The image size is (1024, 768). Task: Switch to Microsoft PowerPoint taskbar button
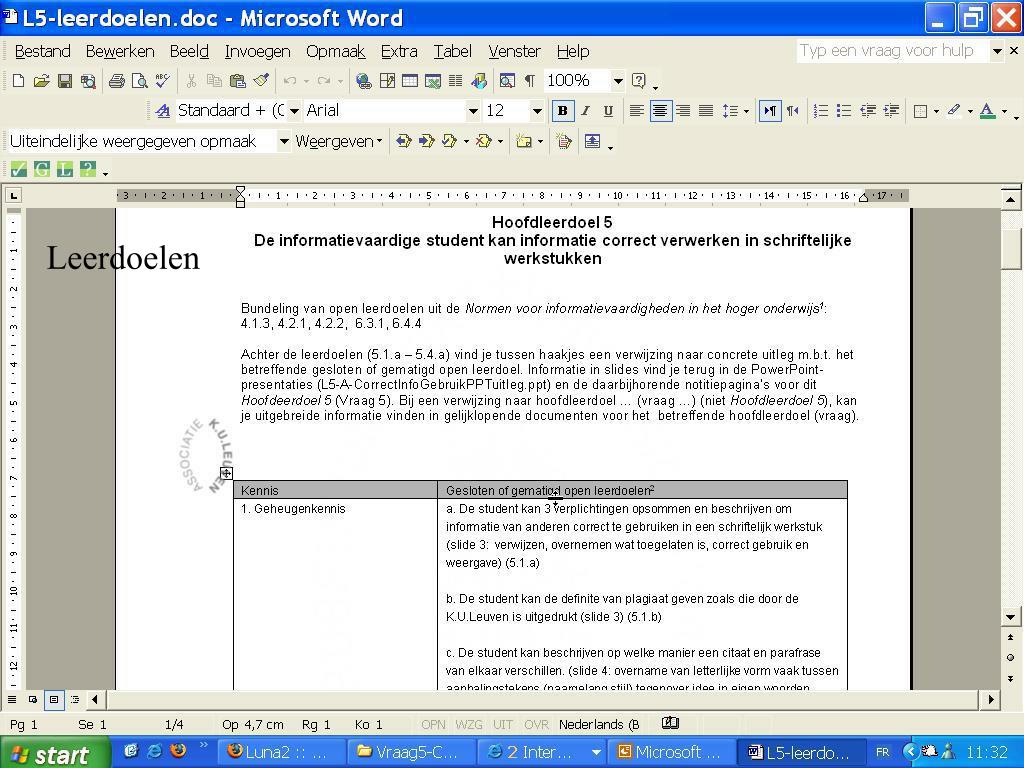(671, 752)
